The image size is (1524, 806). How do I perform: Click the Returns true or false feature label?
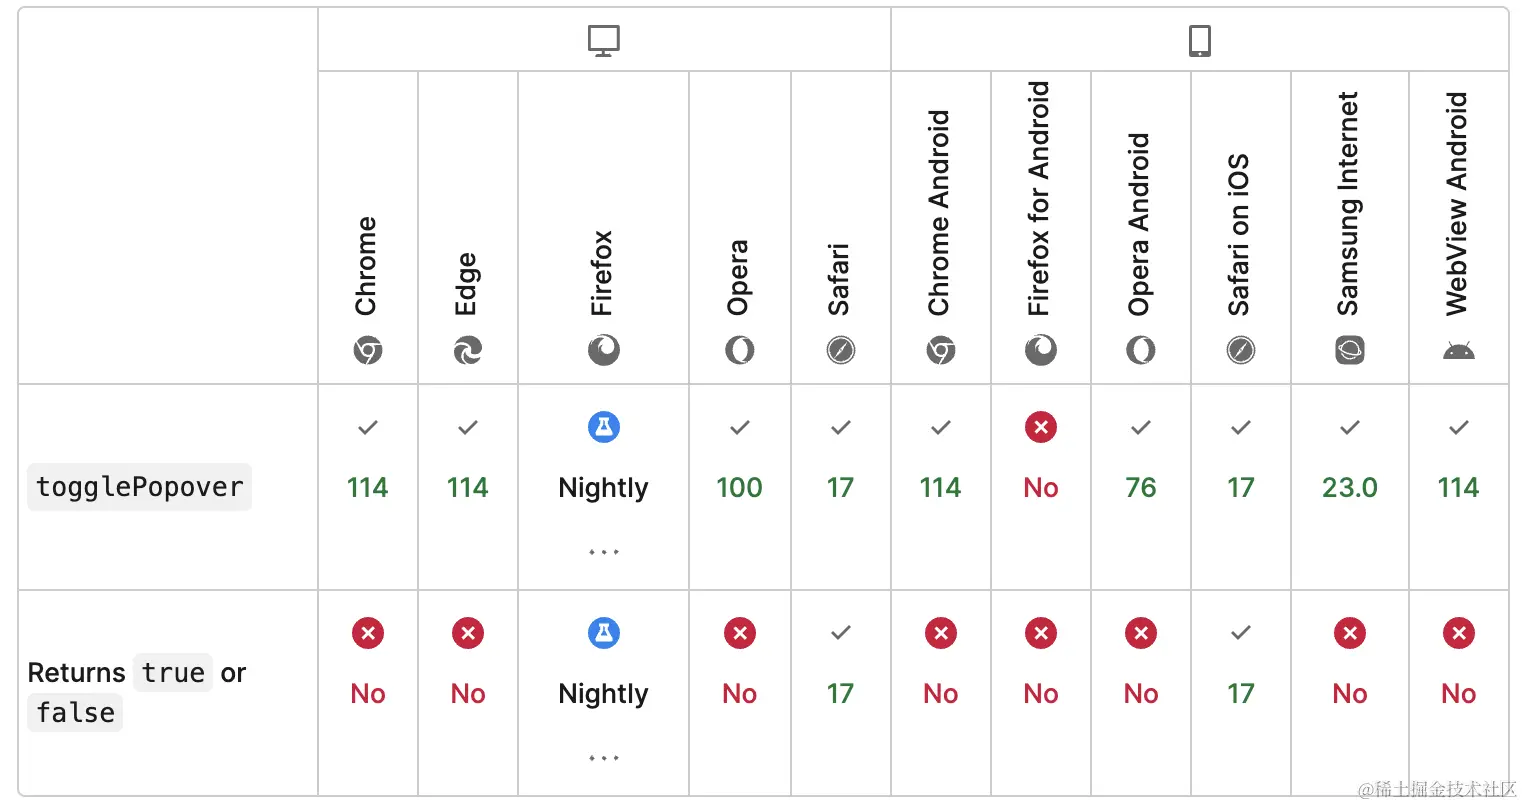point(137,692)
